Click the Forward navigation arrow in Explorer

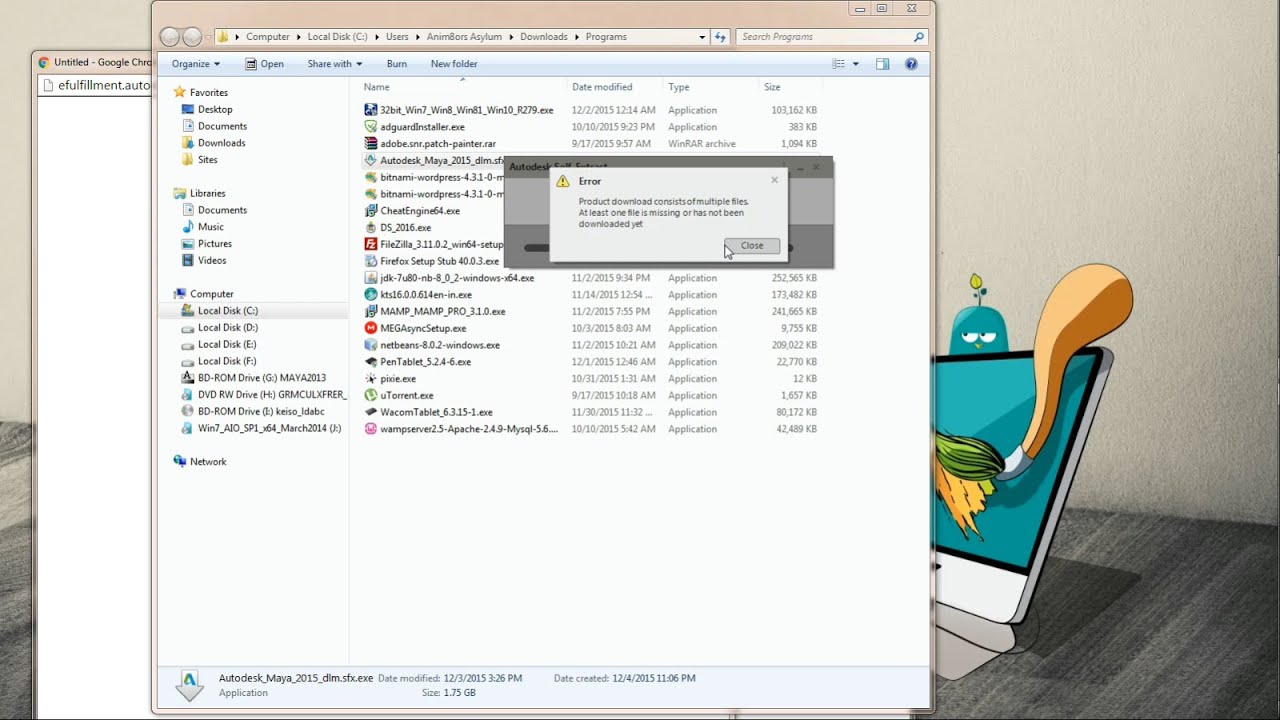[x=192, y=37]
